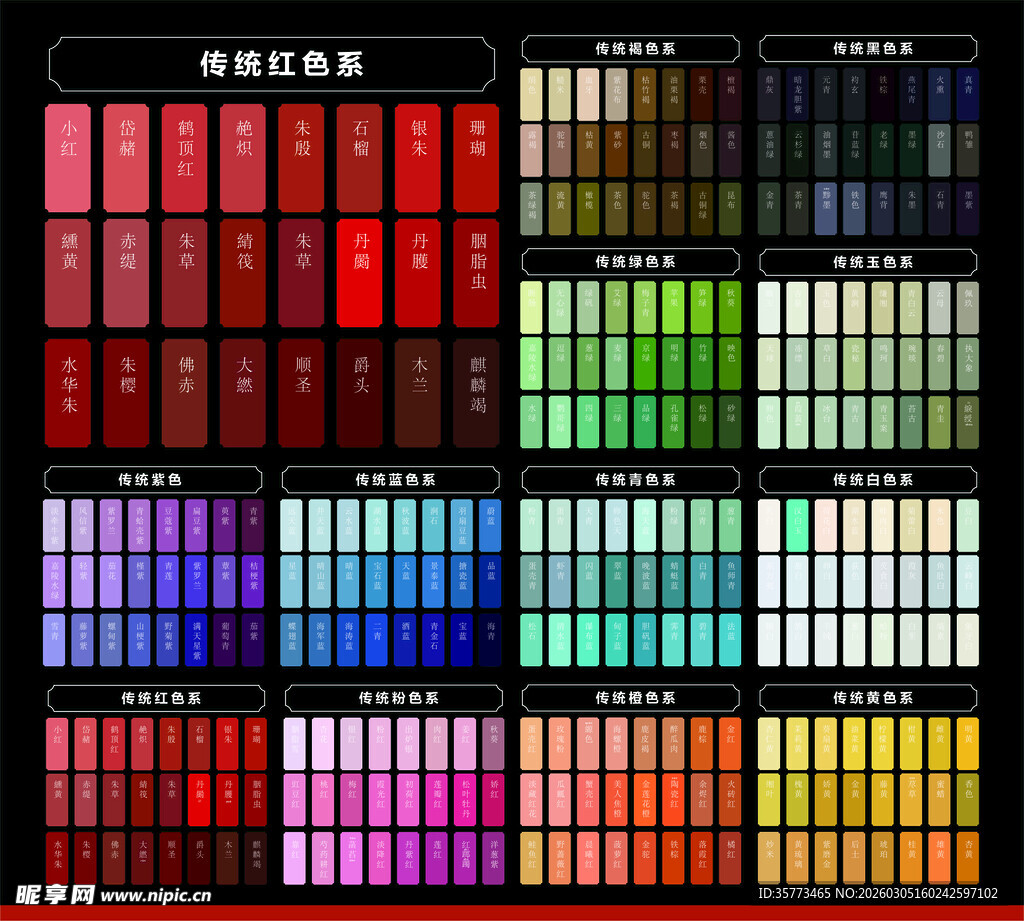Pick the large 胭脂虫 swatch
The height and width of the screenshot is (921, 1024).
[x=476, y=272]
